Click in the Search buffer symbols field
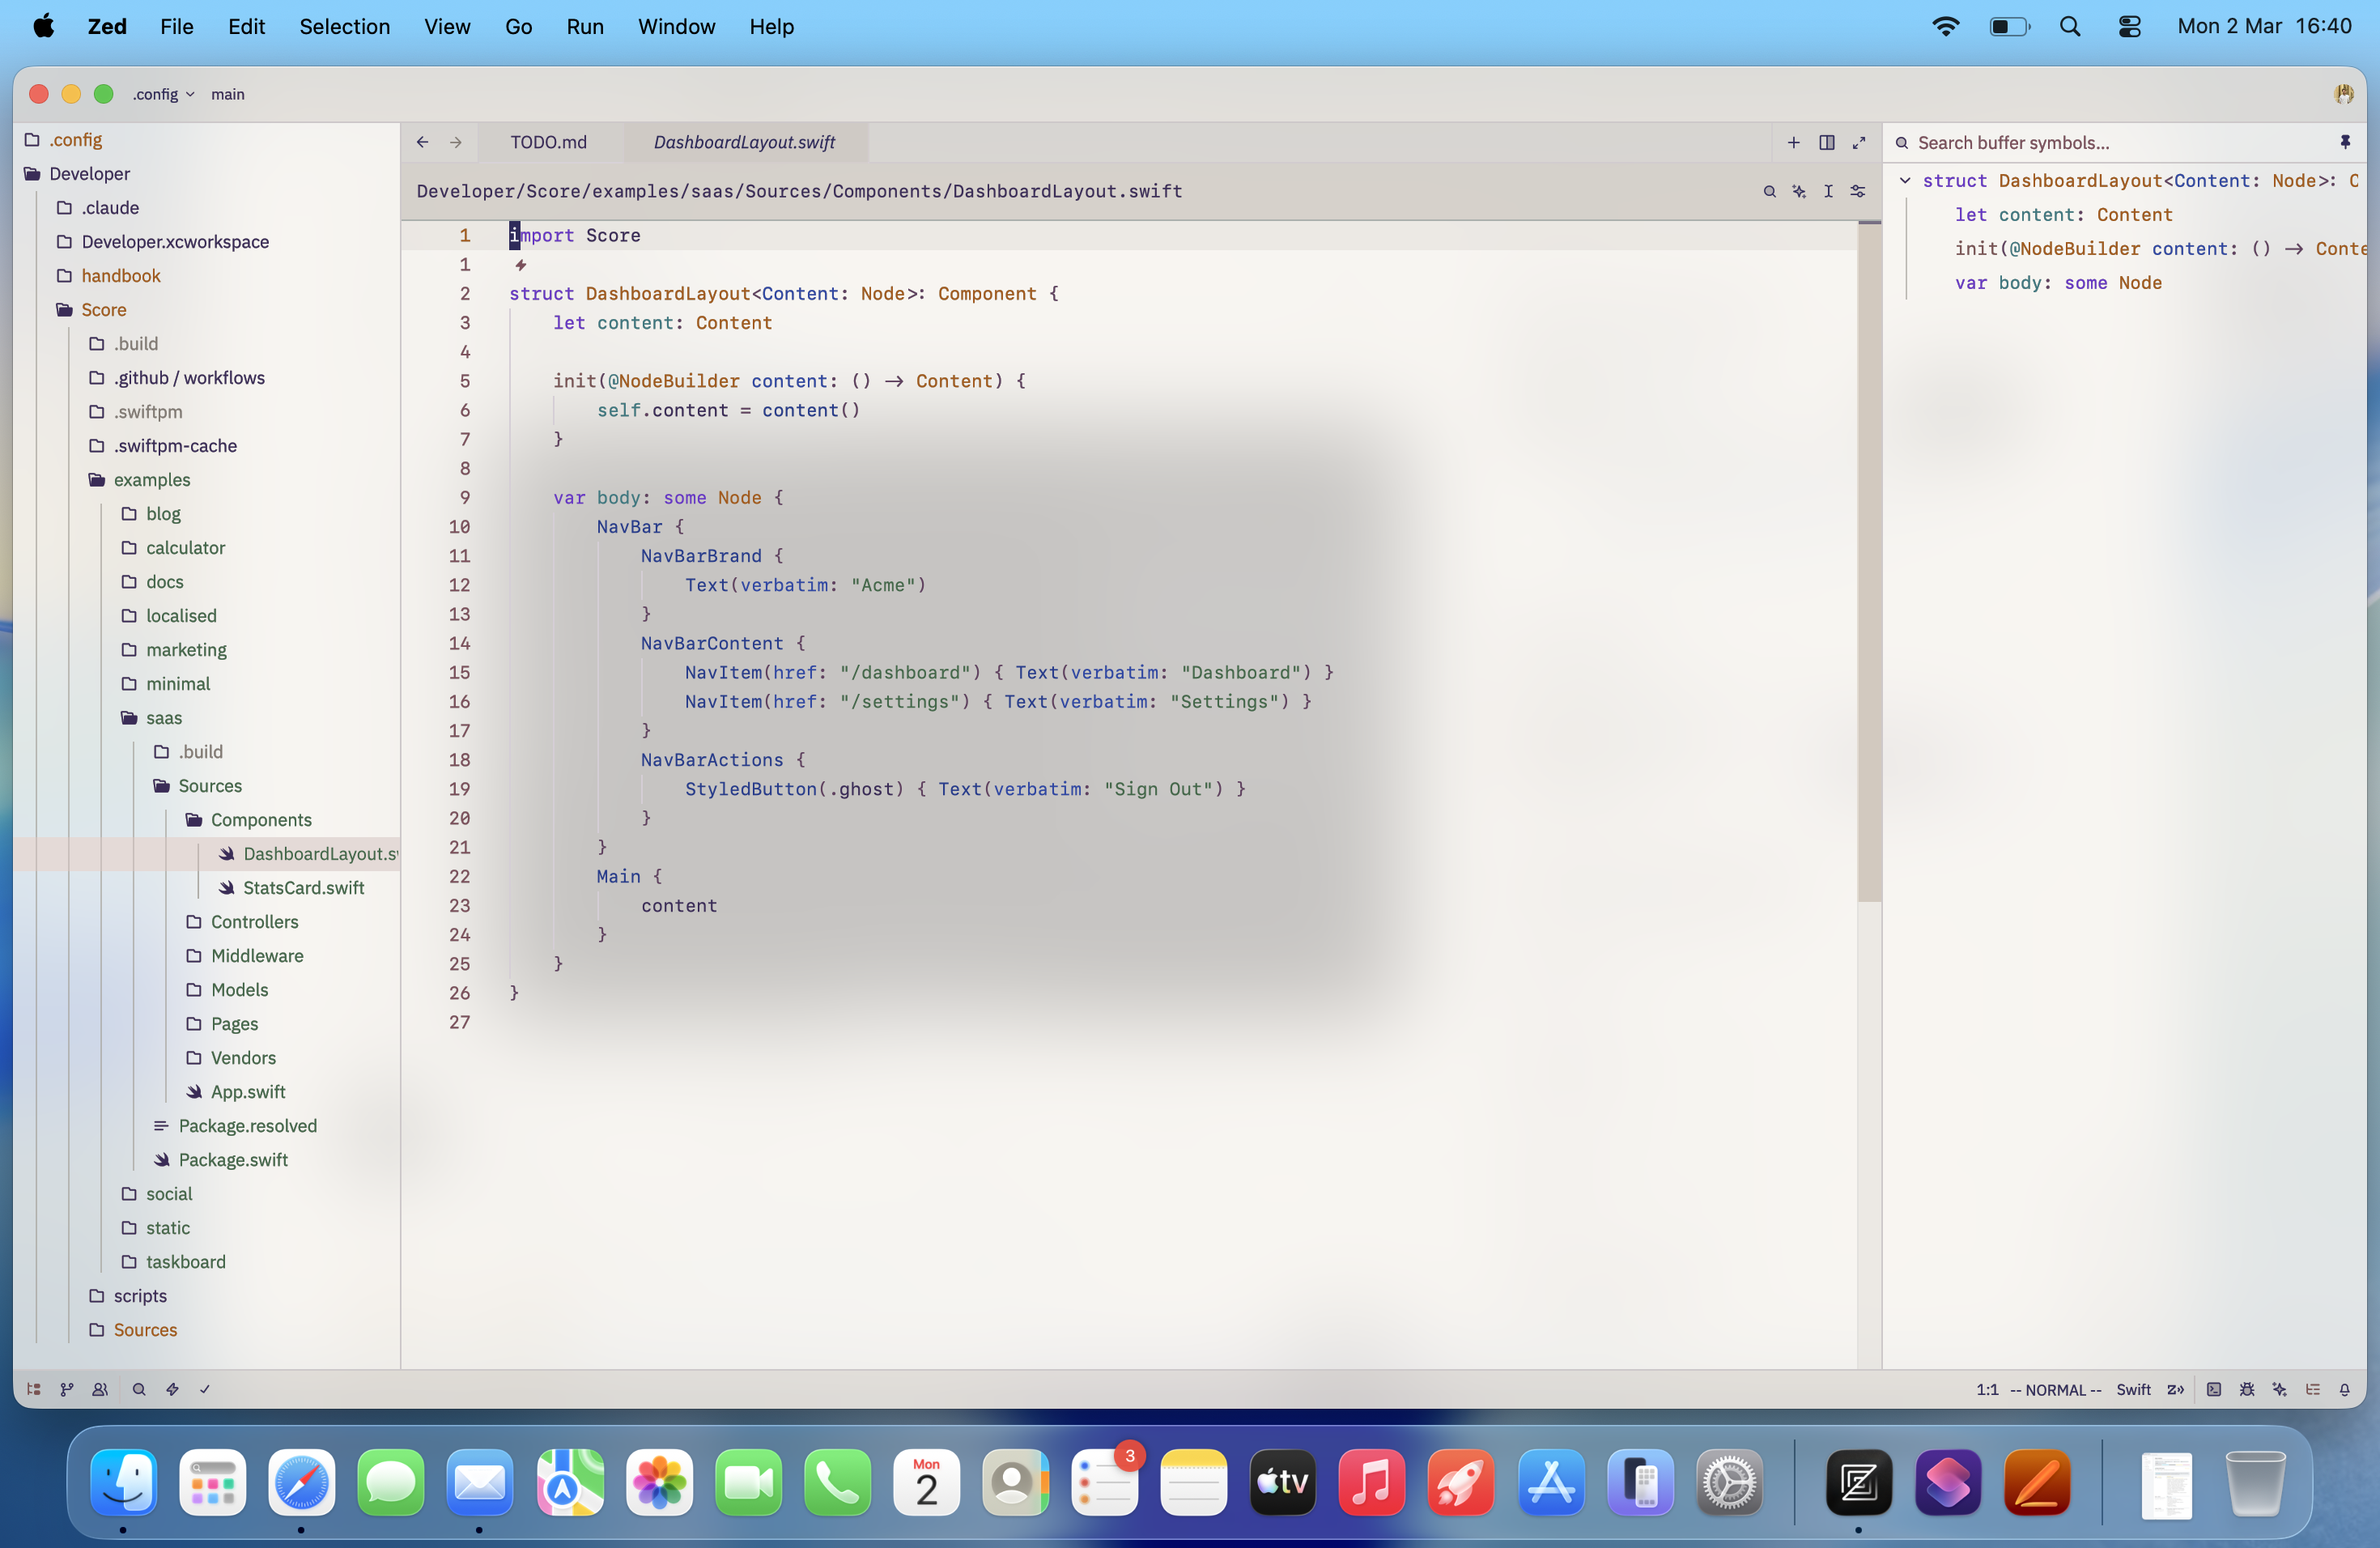Screen dimensions: 2380x1548 [x=2110, y=142]
